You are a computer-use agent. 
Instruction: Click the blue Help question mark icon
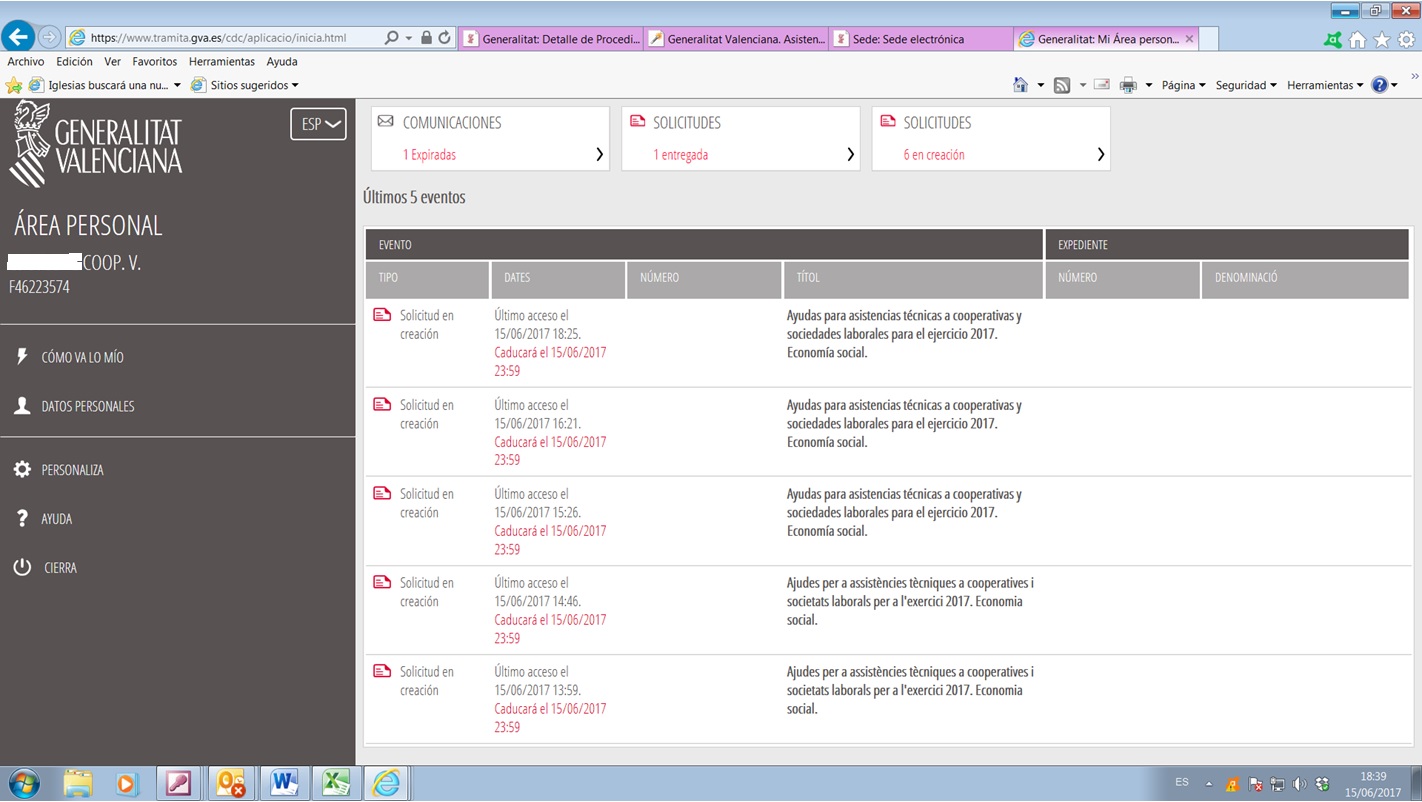pyautogui.click(x=1380, y=85)
